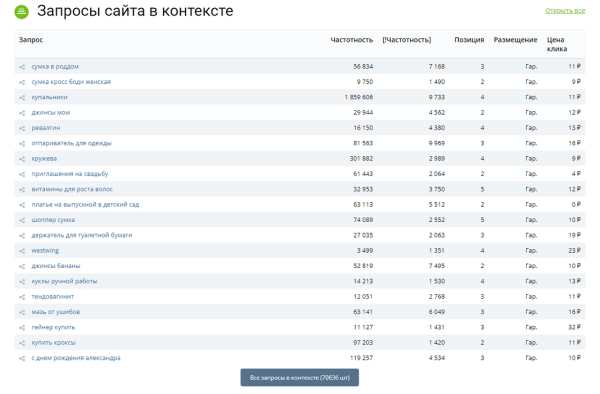The height and width of the screenshot is (394, 600).
Task: Click share icon next to 'отпариватель для одежды'
Action: coord(22,143)
